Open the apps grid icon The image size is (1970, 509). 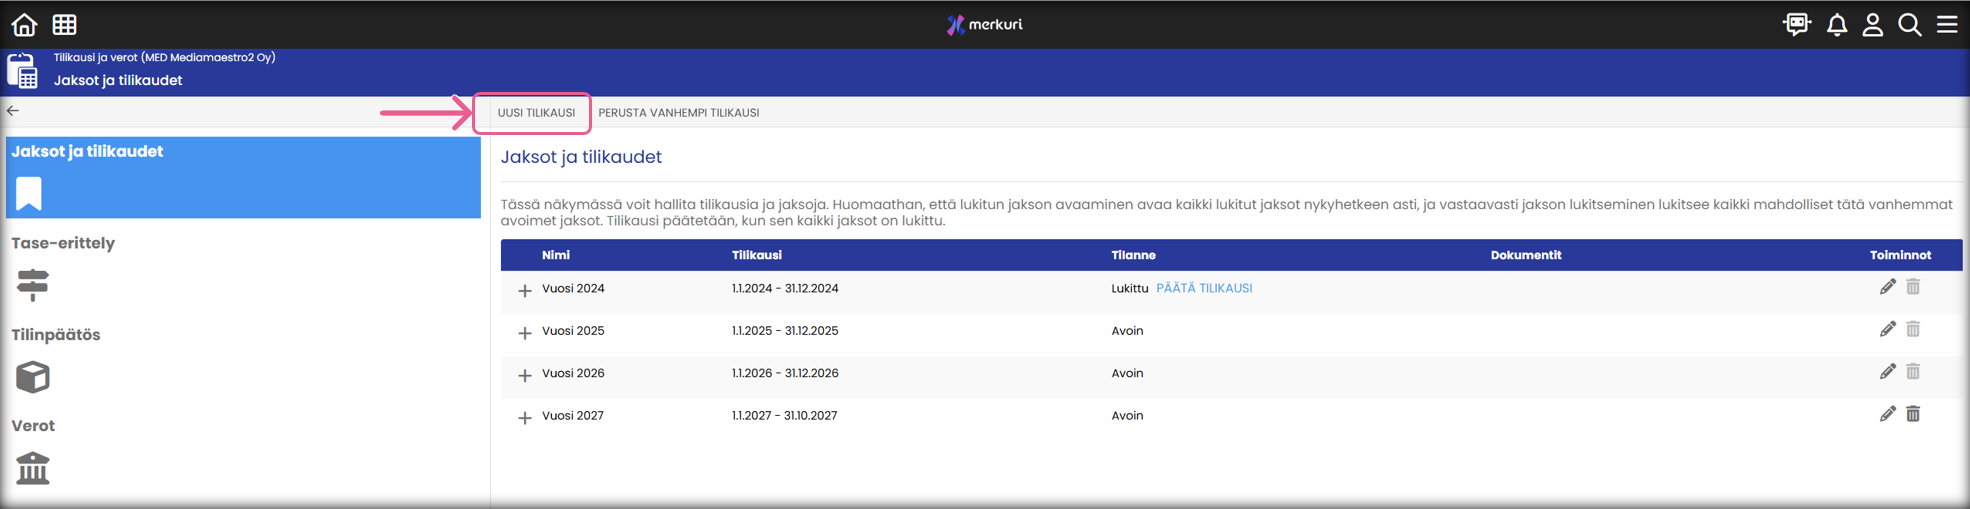coord(65,24)
